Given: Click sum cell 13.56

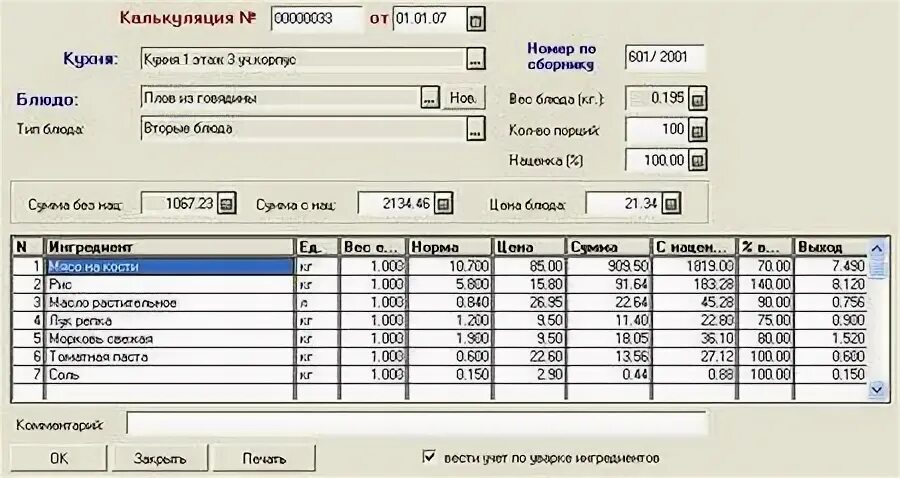Looking at the screenshot, I should pos(608,357).
